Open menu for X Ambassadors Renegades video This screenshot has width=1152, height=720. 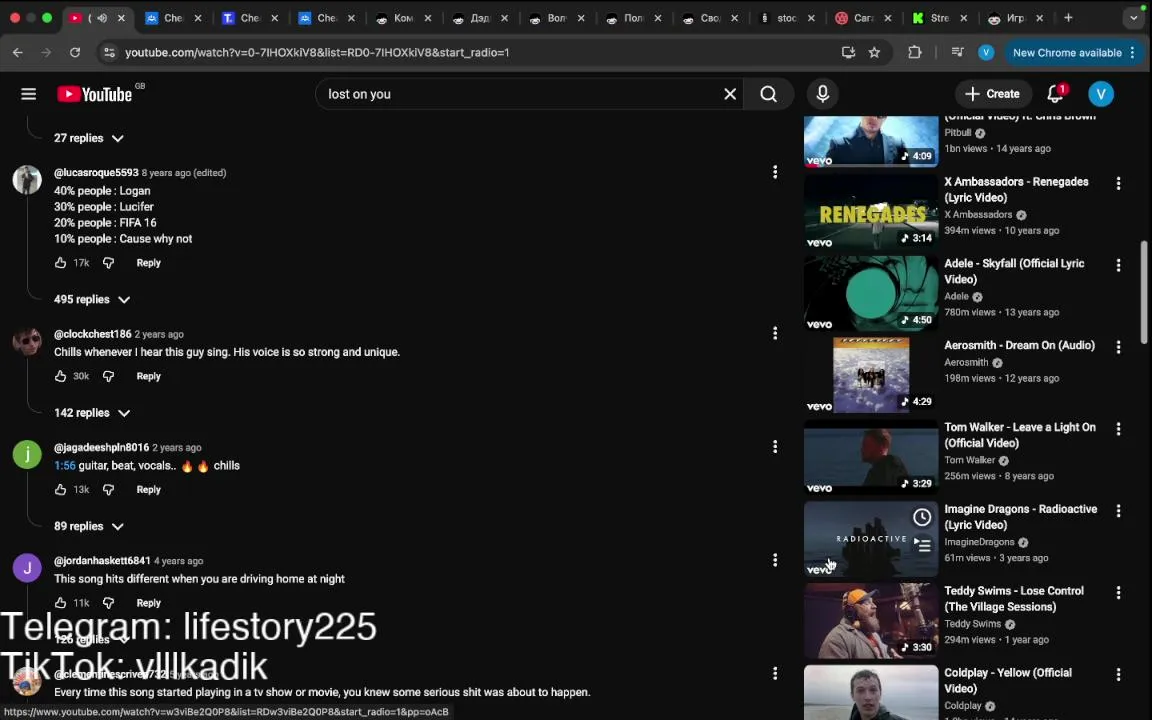point(1118,184)
